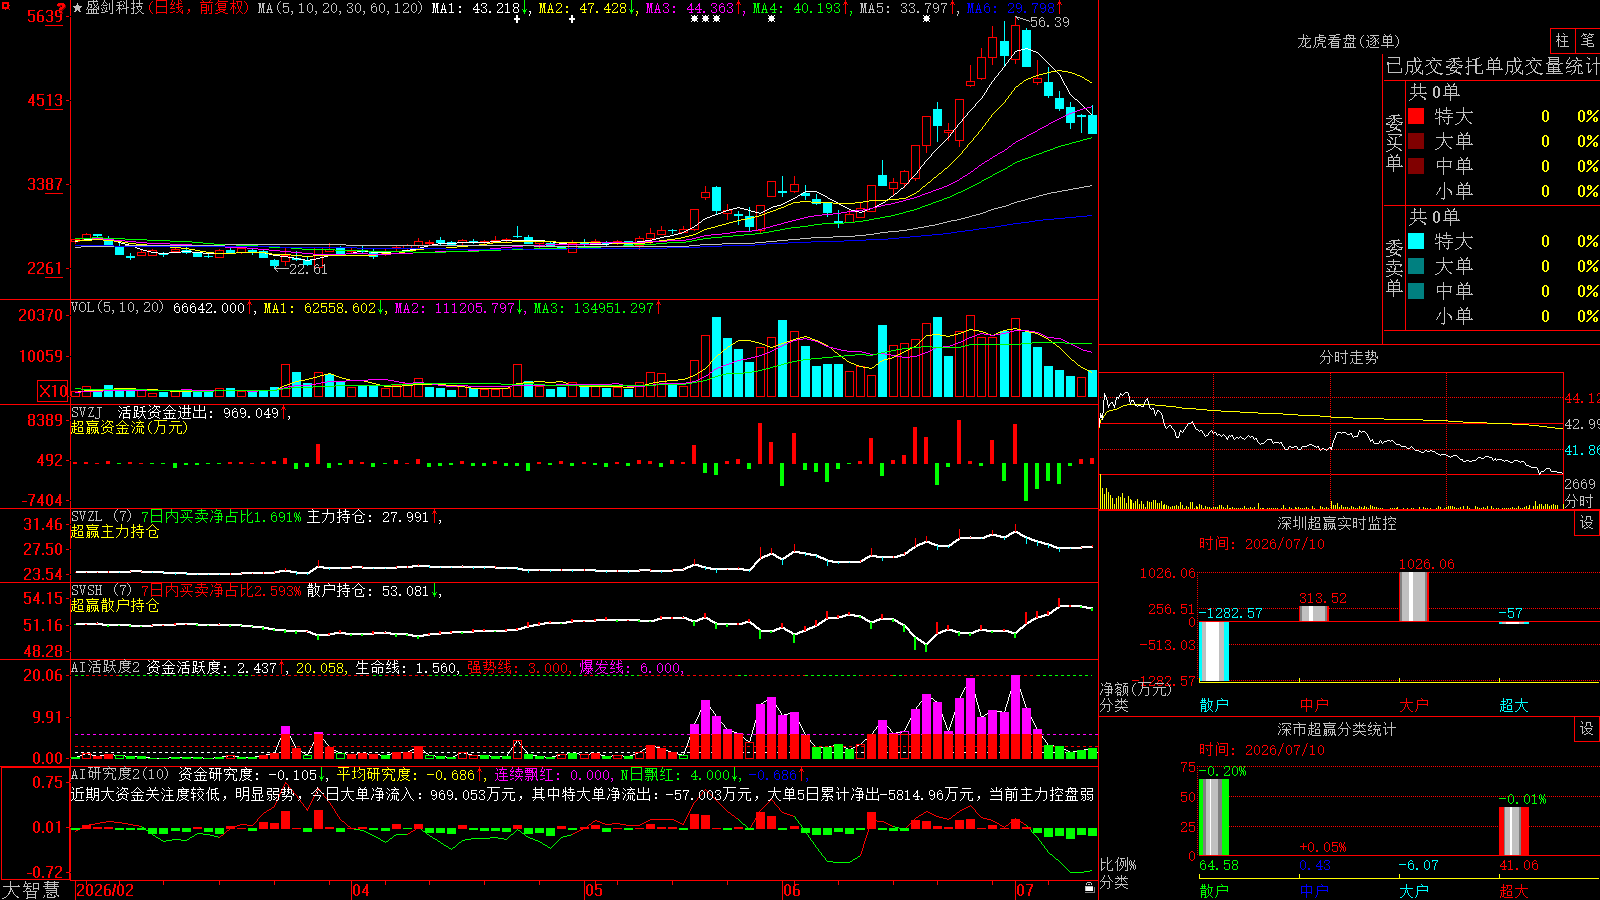Screen dimensions: 1600x900
Task: Click dark red swatch for 委买单 中单
Action: click(x=1416, y=166)
